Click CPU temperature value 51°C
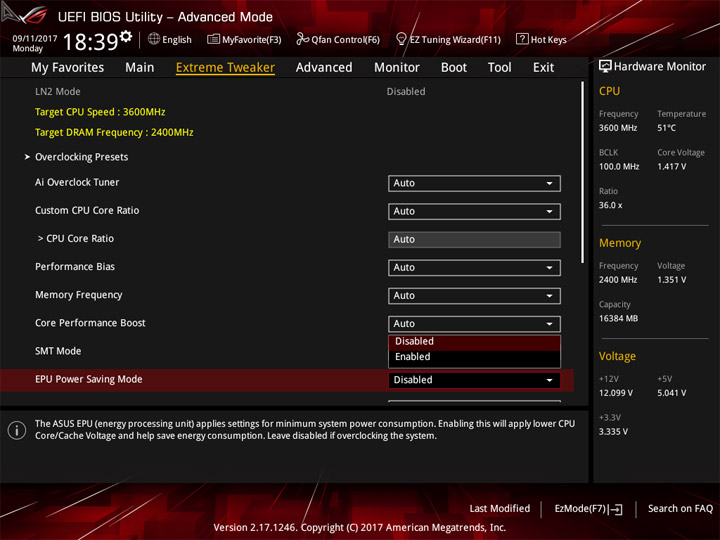720x540 pixels. point(666,128)
